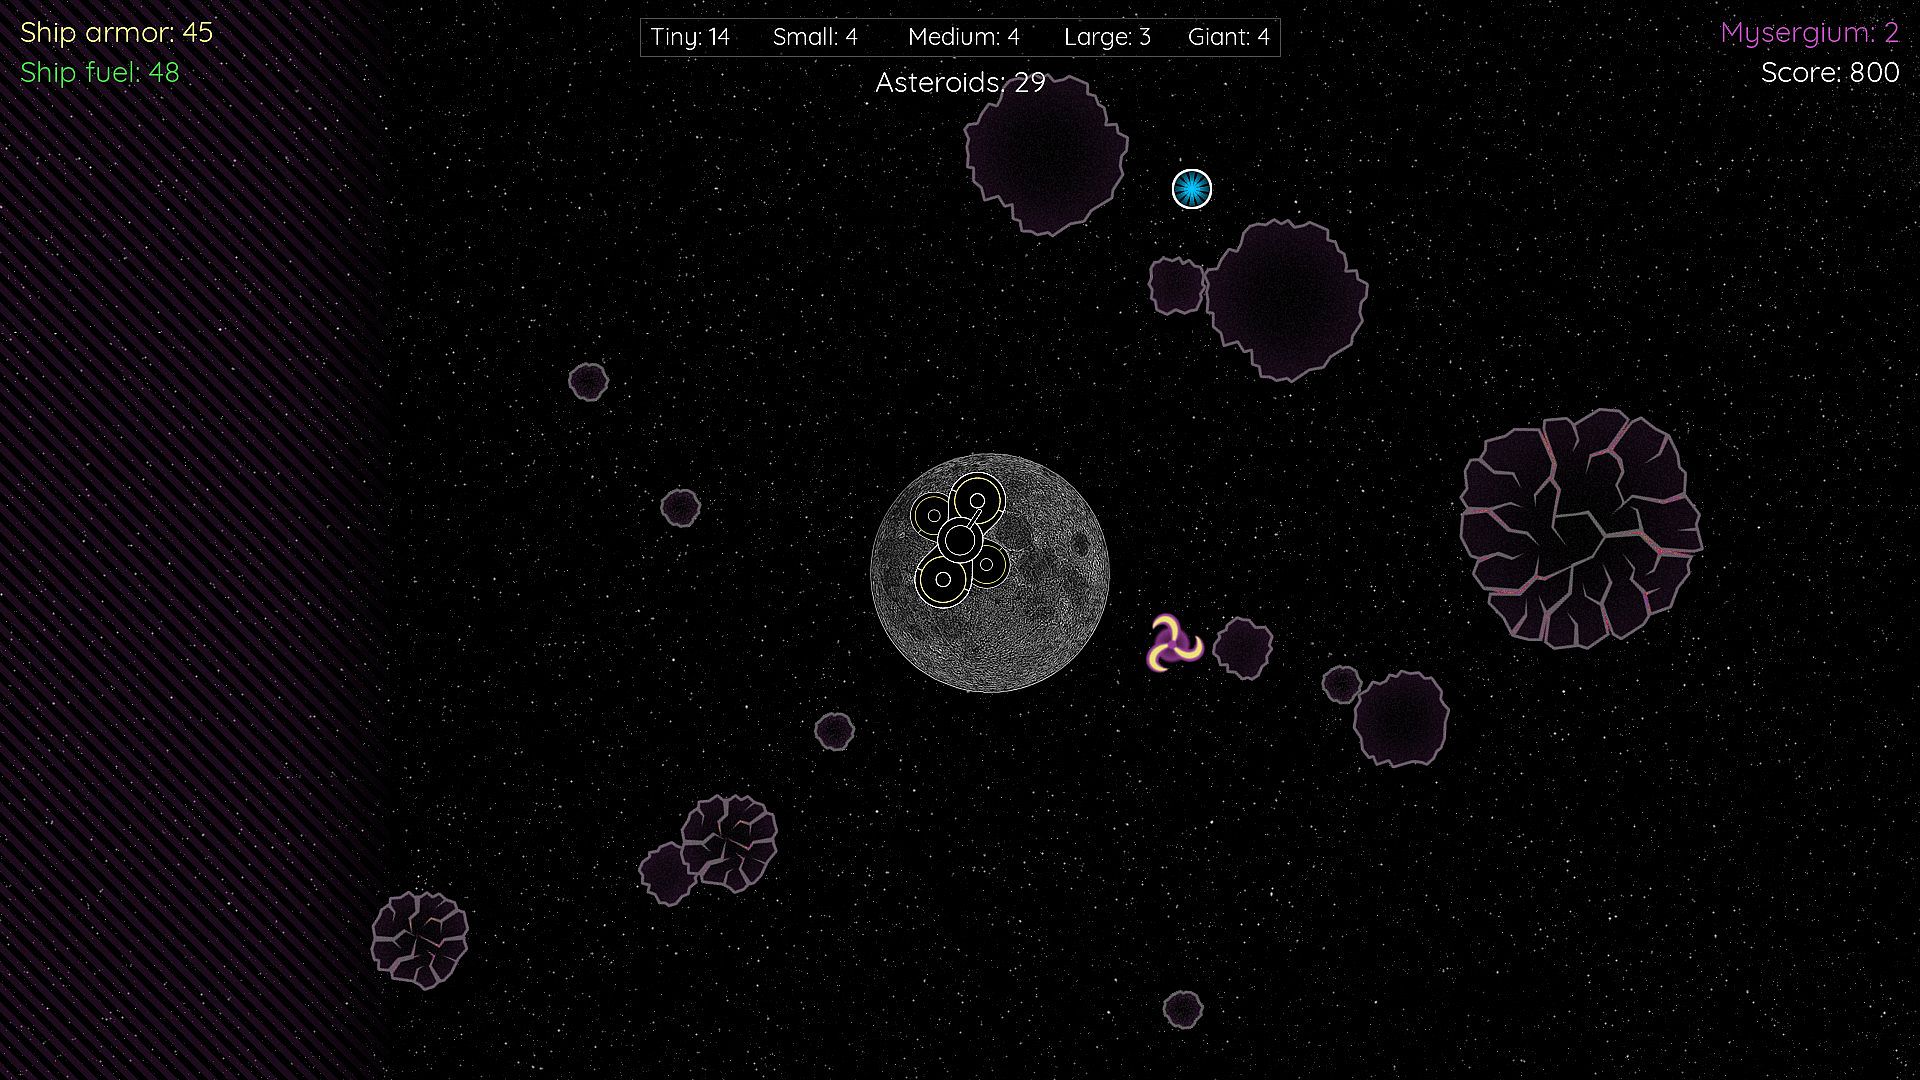
Task: Click the purple-yellow spinning ship
Action: (x=1171, y=644)
